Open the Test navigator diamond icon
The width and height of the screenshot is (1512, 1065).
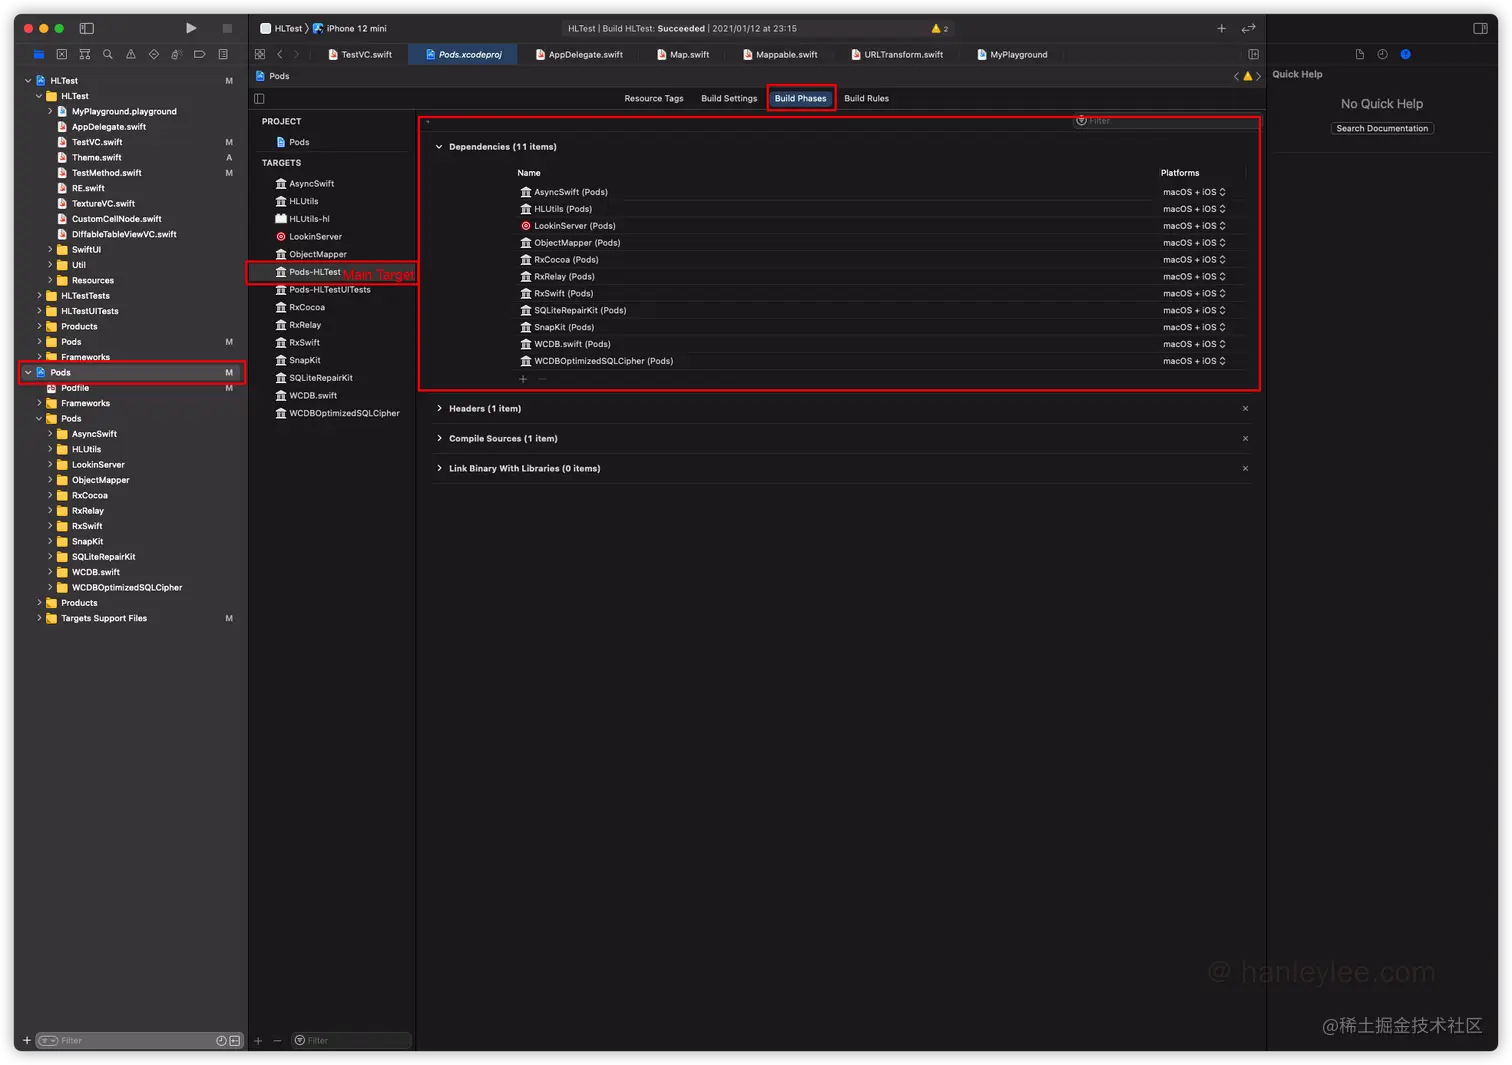pos(153,54)
